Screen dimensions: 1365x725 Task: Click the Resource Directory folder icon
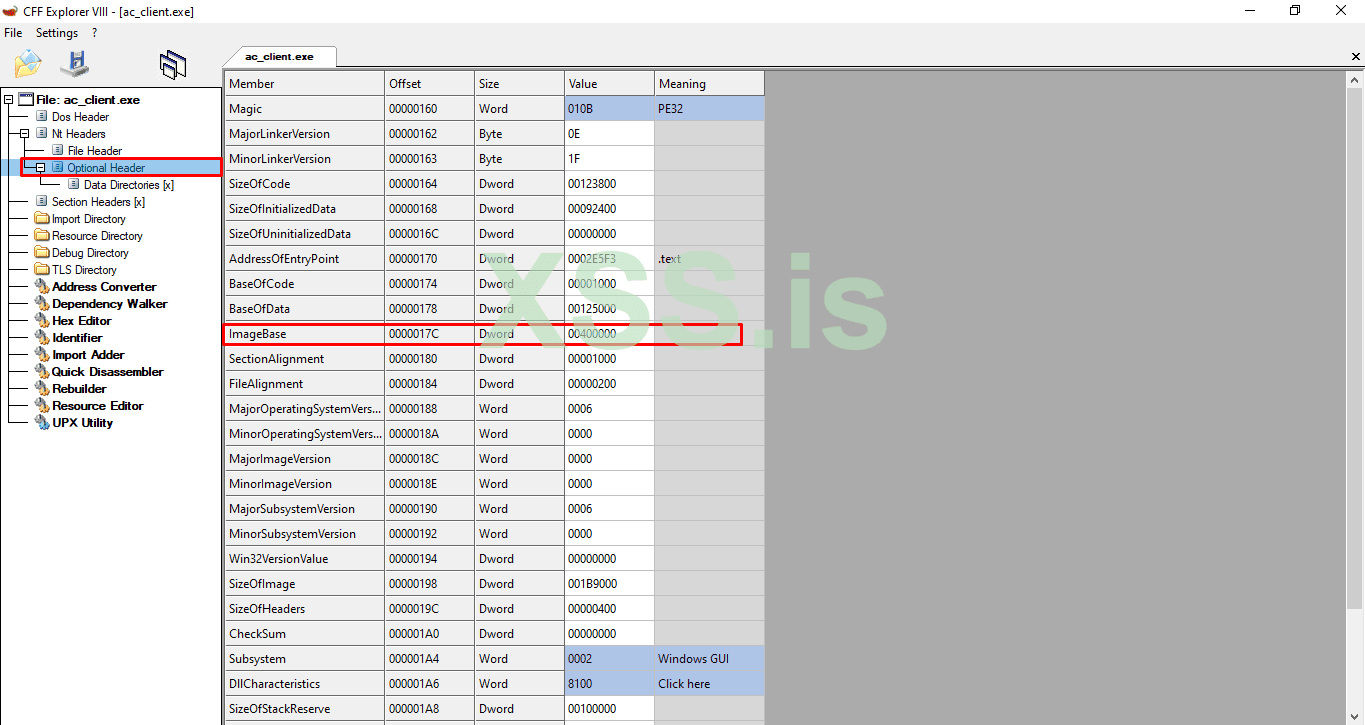(x=42, y=236)
